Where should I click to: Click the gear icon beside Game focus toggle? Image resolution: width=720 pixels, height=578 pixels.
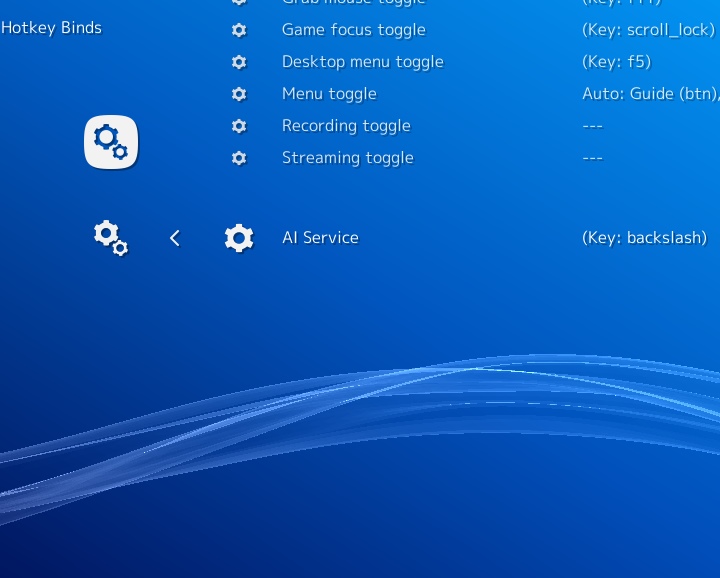tap(239, 30)
